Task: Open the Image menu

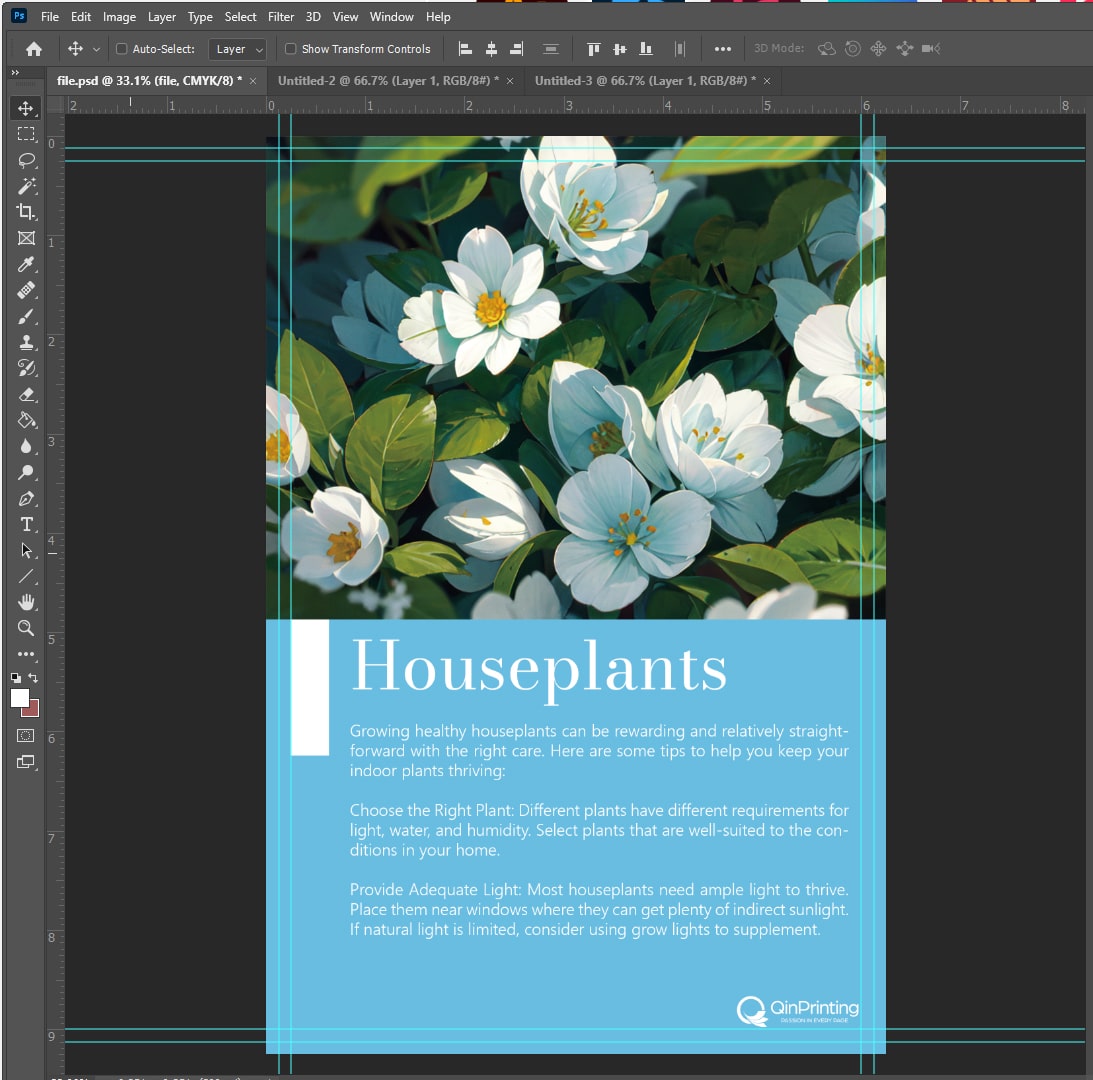Action: coord(119,17)
